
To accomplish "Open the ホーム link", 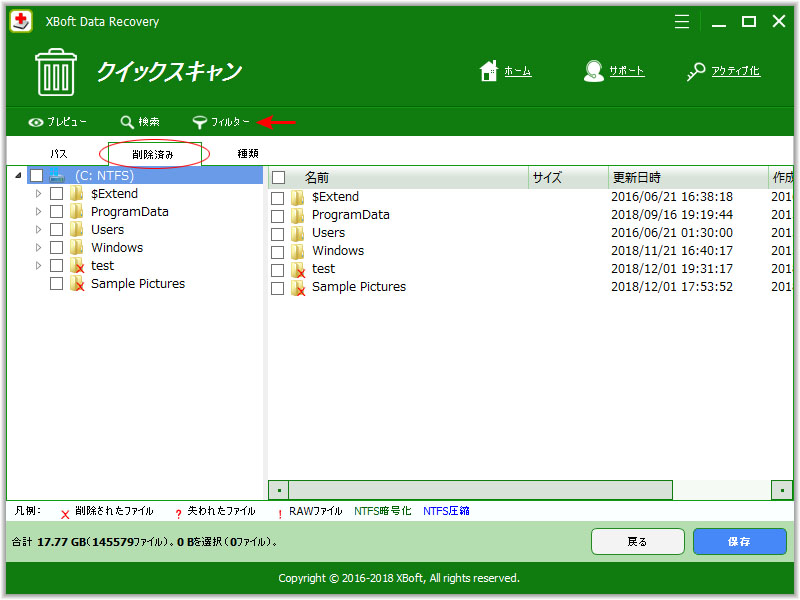I will point(518,71).
